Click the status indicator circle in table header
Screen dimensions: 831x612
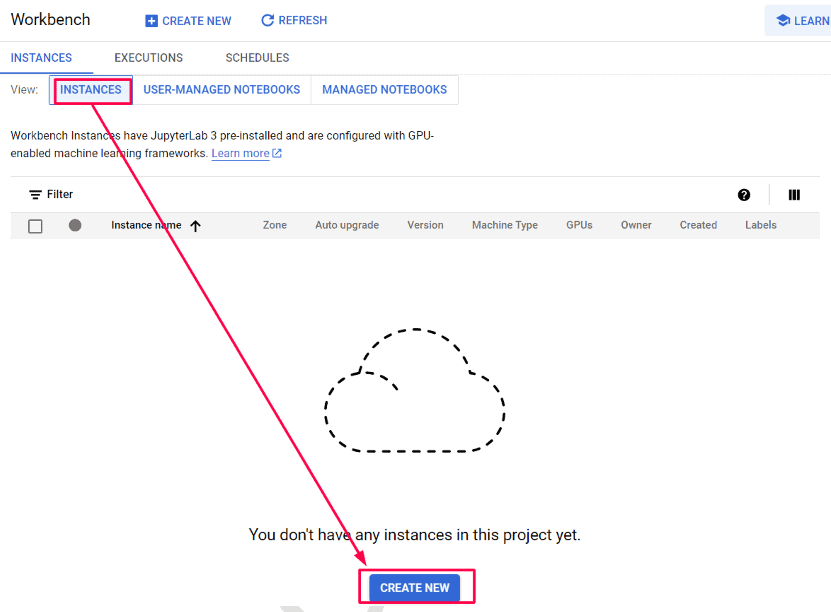tap(74, 225)
